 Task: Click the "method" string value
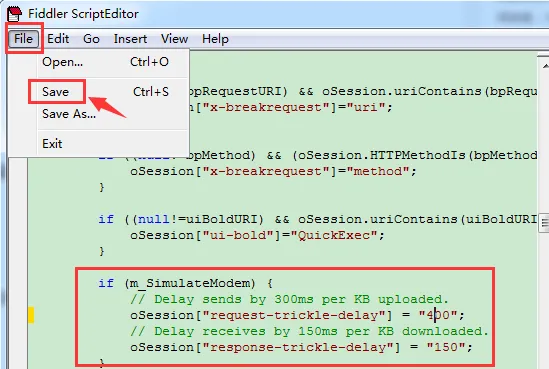coord(378,171)
